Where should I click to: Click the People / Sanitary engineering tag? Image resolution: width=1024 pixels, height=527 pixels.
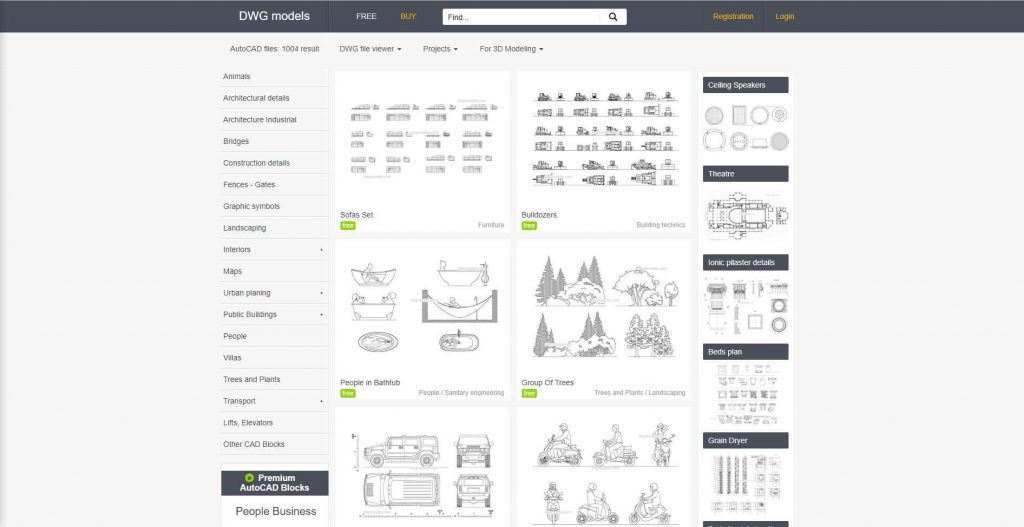[x=461, y=393]
